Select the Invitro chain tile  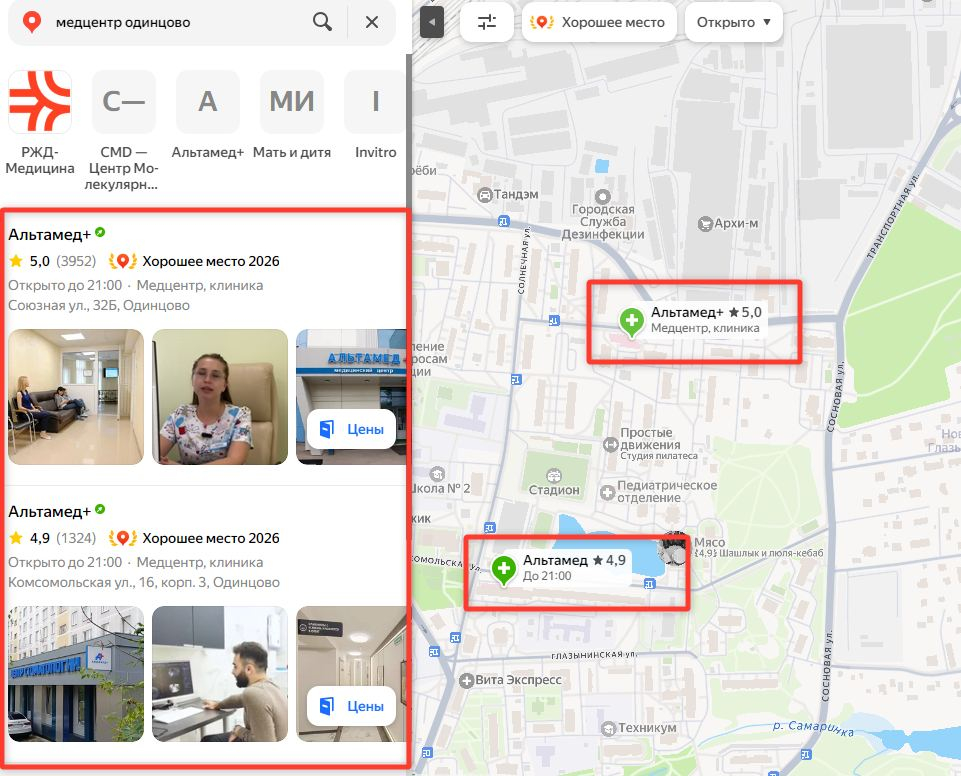[375, 101]
